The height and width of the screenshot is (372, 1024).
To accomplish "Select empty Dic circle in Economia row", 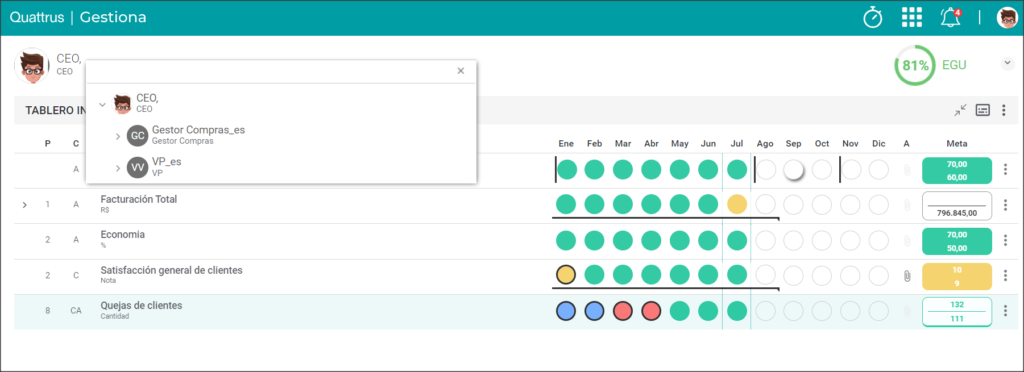I will click(x=879, y=240).
